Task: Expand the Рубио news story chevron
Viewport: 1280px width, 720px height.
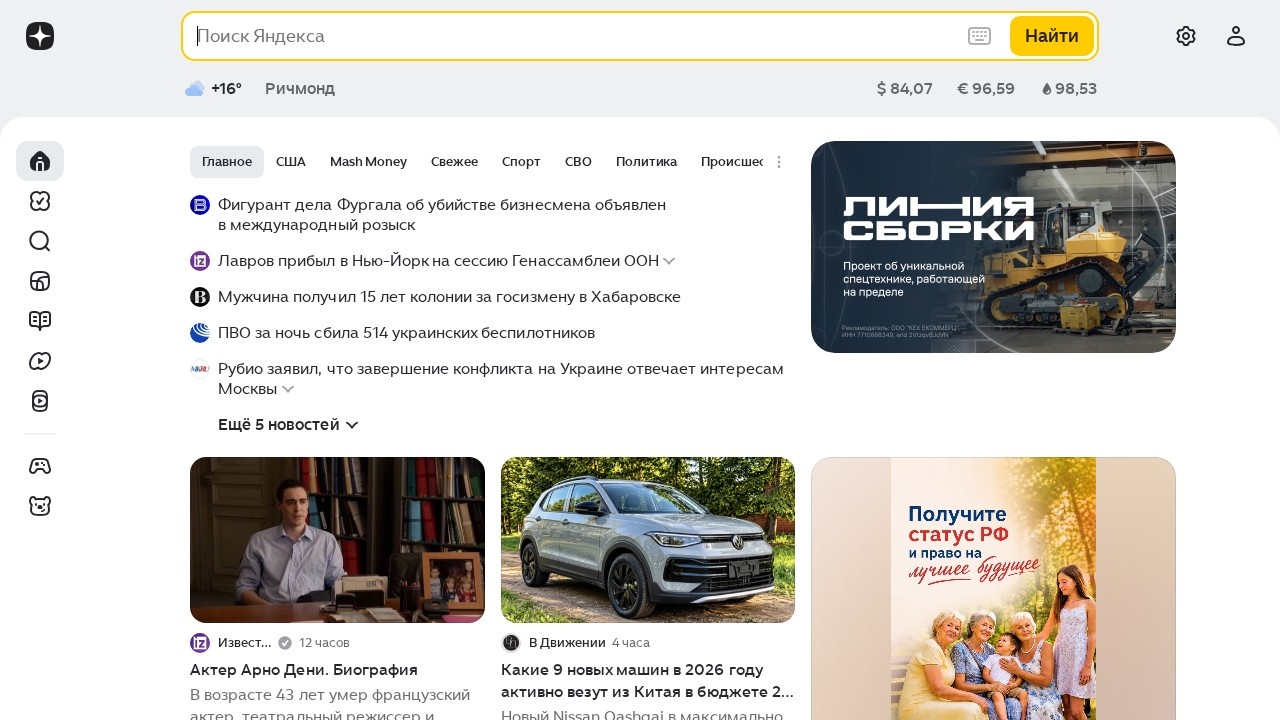Action: pos(288,389)
